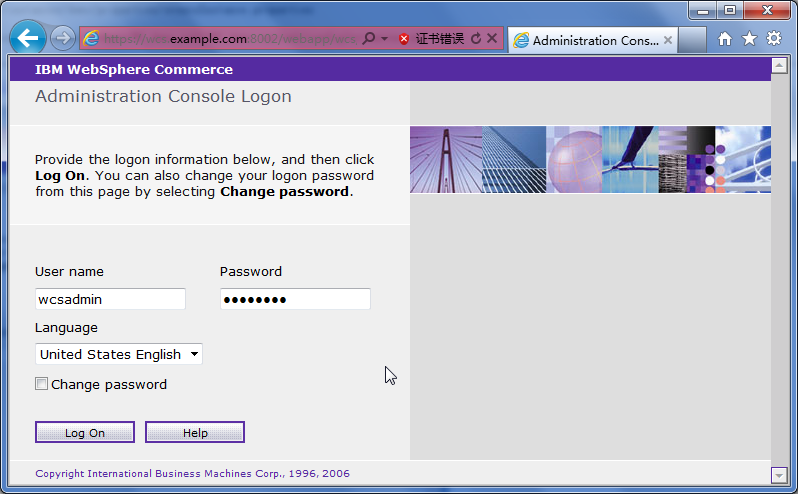The image size is (798, 494).
Task: Click the Password input field
Action: pyautogui.click(x=295, y=299)
